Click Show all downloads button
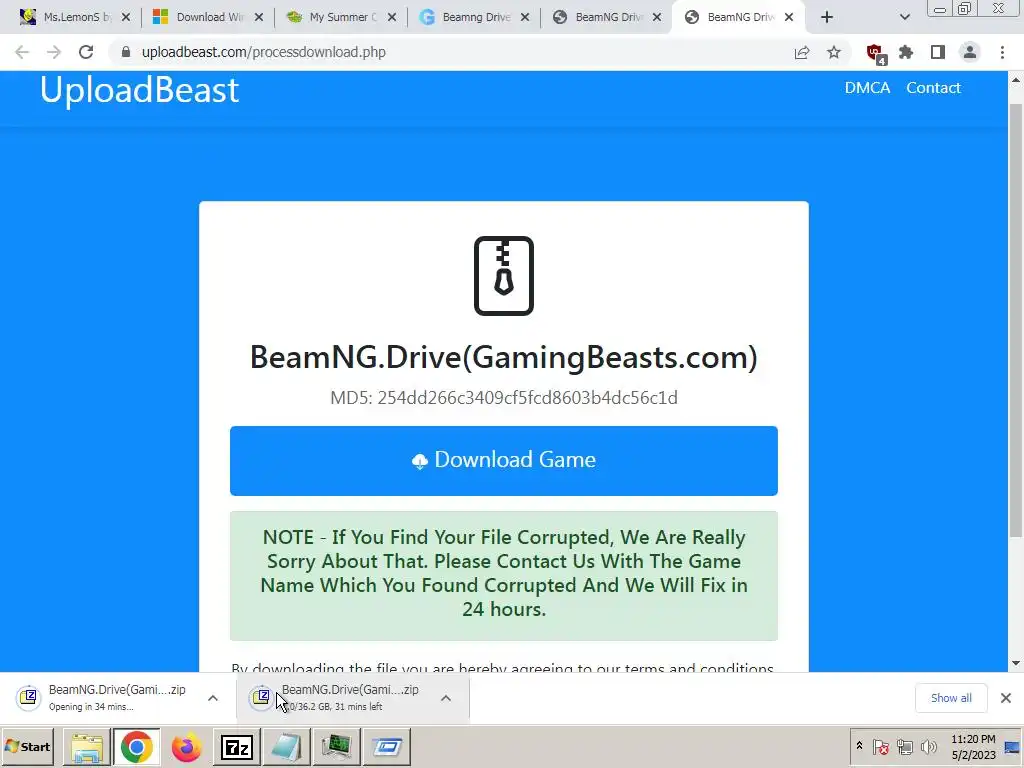The image size is (1024, 768). (951, 698)
